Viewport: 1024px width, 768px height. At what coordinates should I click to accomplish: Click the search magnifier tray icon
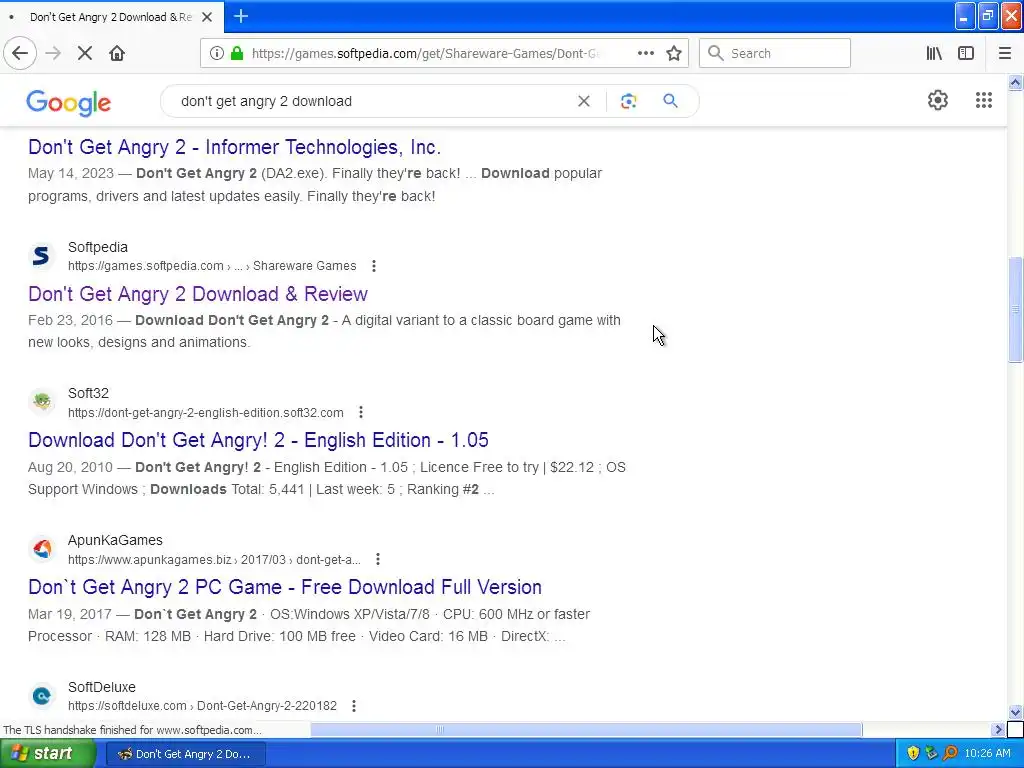[x=950, y=754]
